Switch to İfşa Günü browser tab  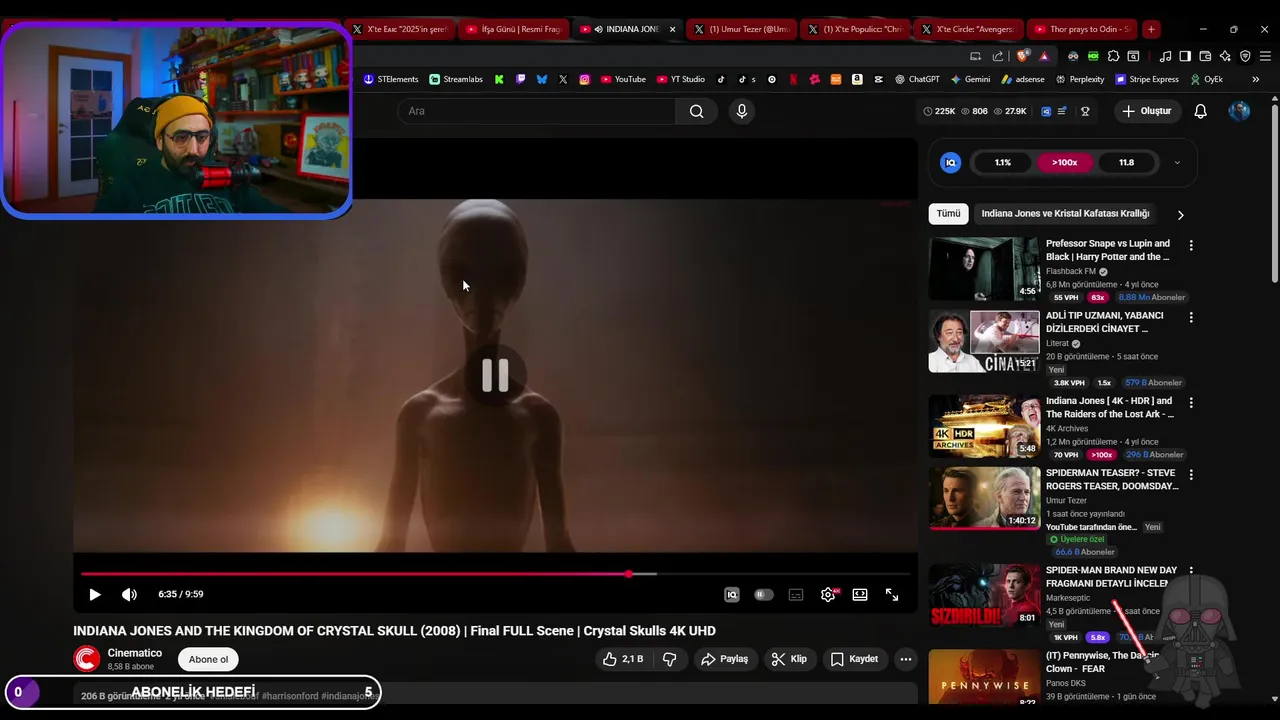514,29
